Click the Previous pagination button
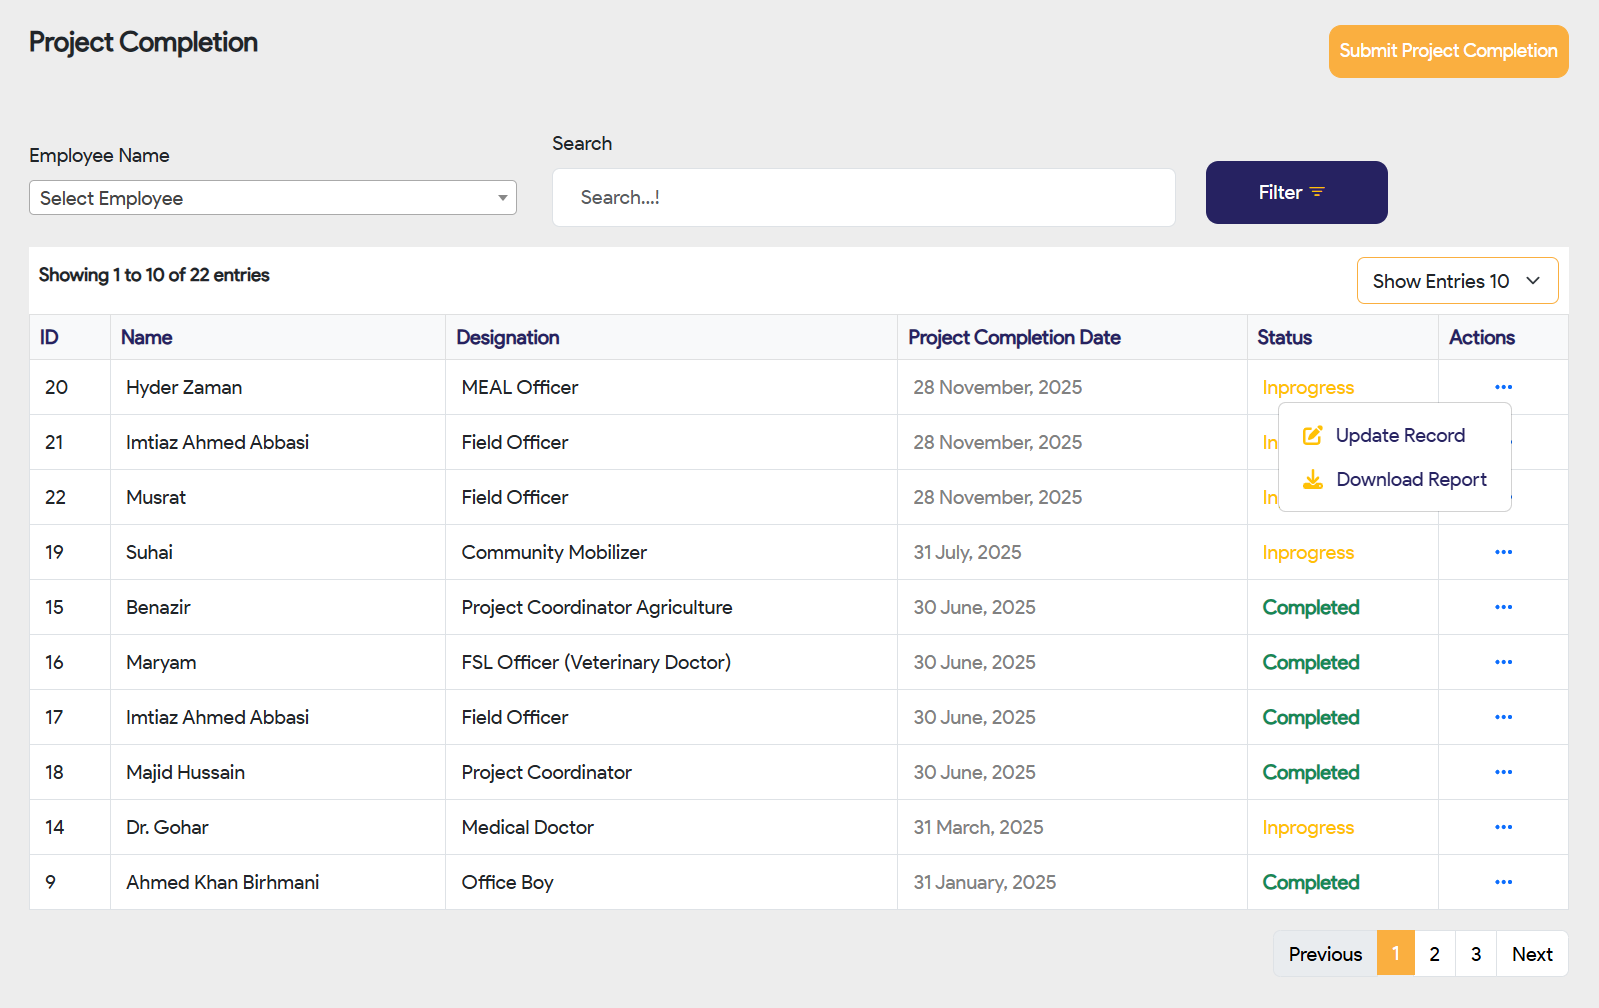1599x1008 pixels. (x=1324, y=954)
